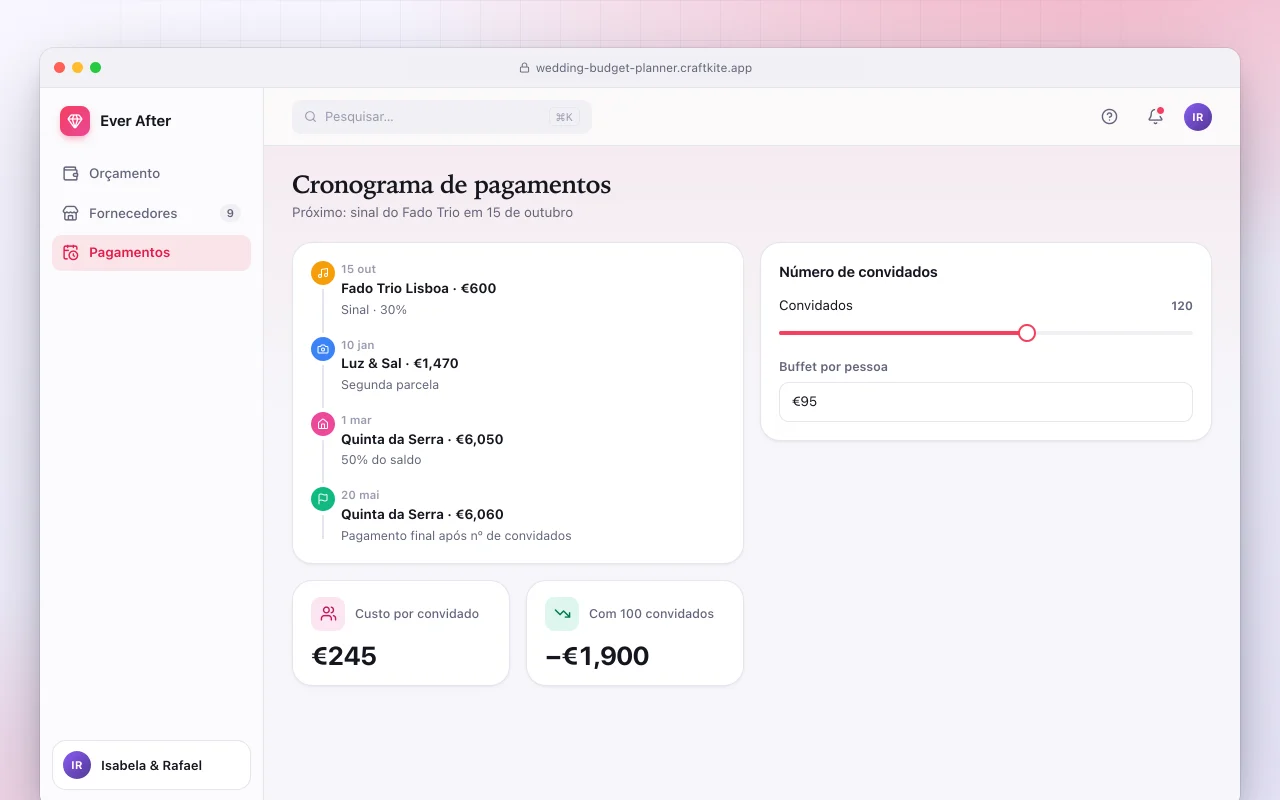This screenshot has height=800, width=1280.
Task: Click the Fornecedores count badge 9
Action: click(230, 213)
